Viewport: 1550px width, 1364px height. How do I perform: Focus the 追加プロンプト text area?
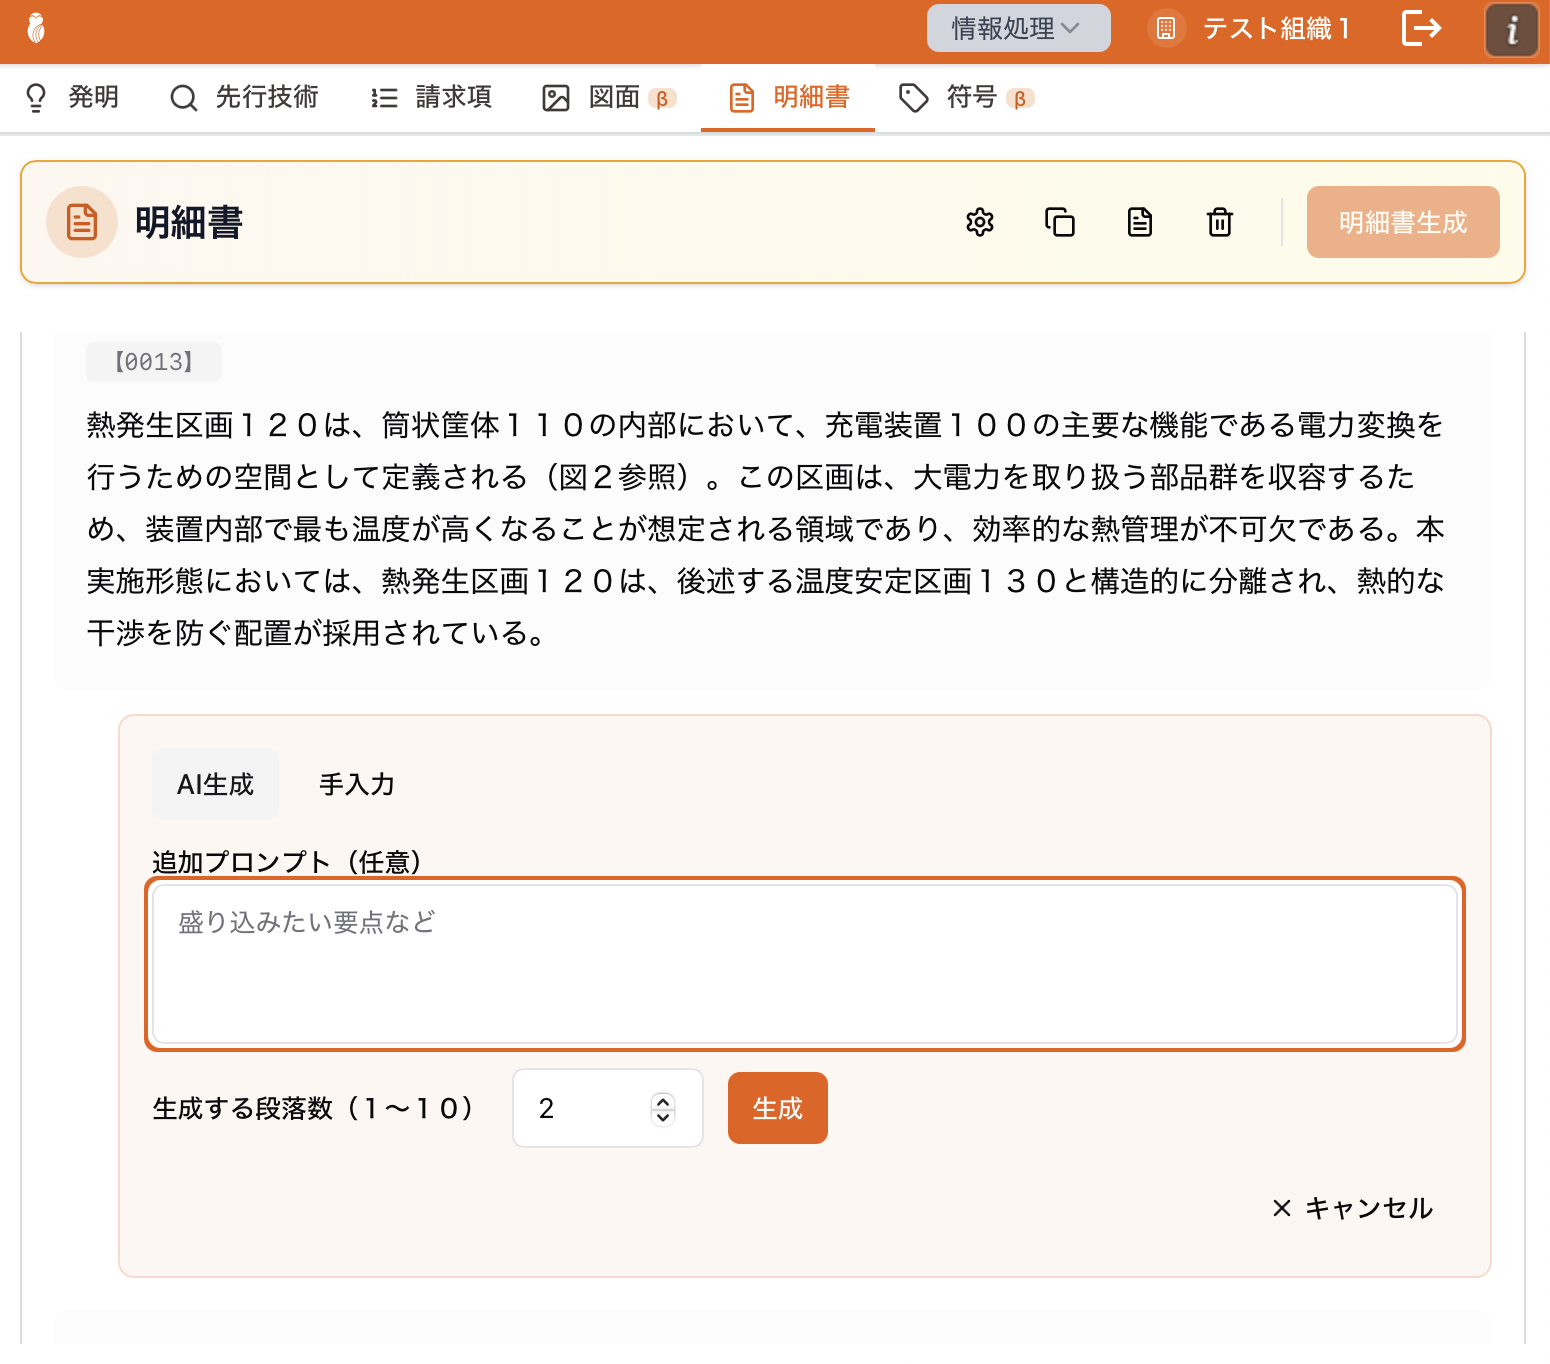(x=805, y=964)
